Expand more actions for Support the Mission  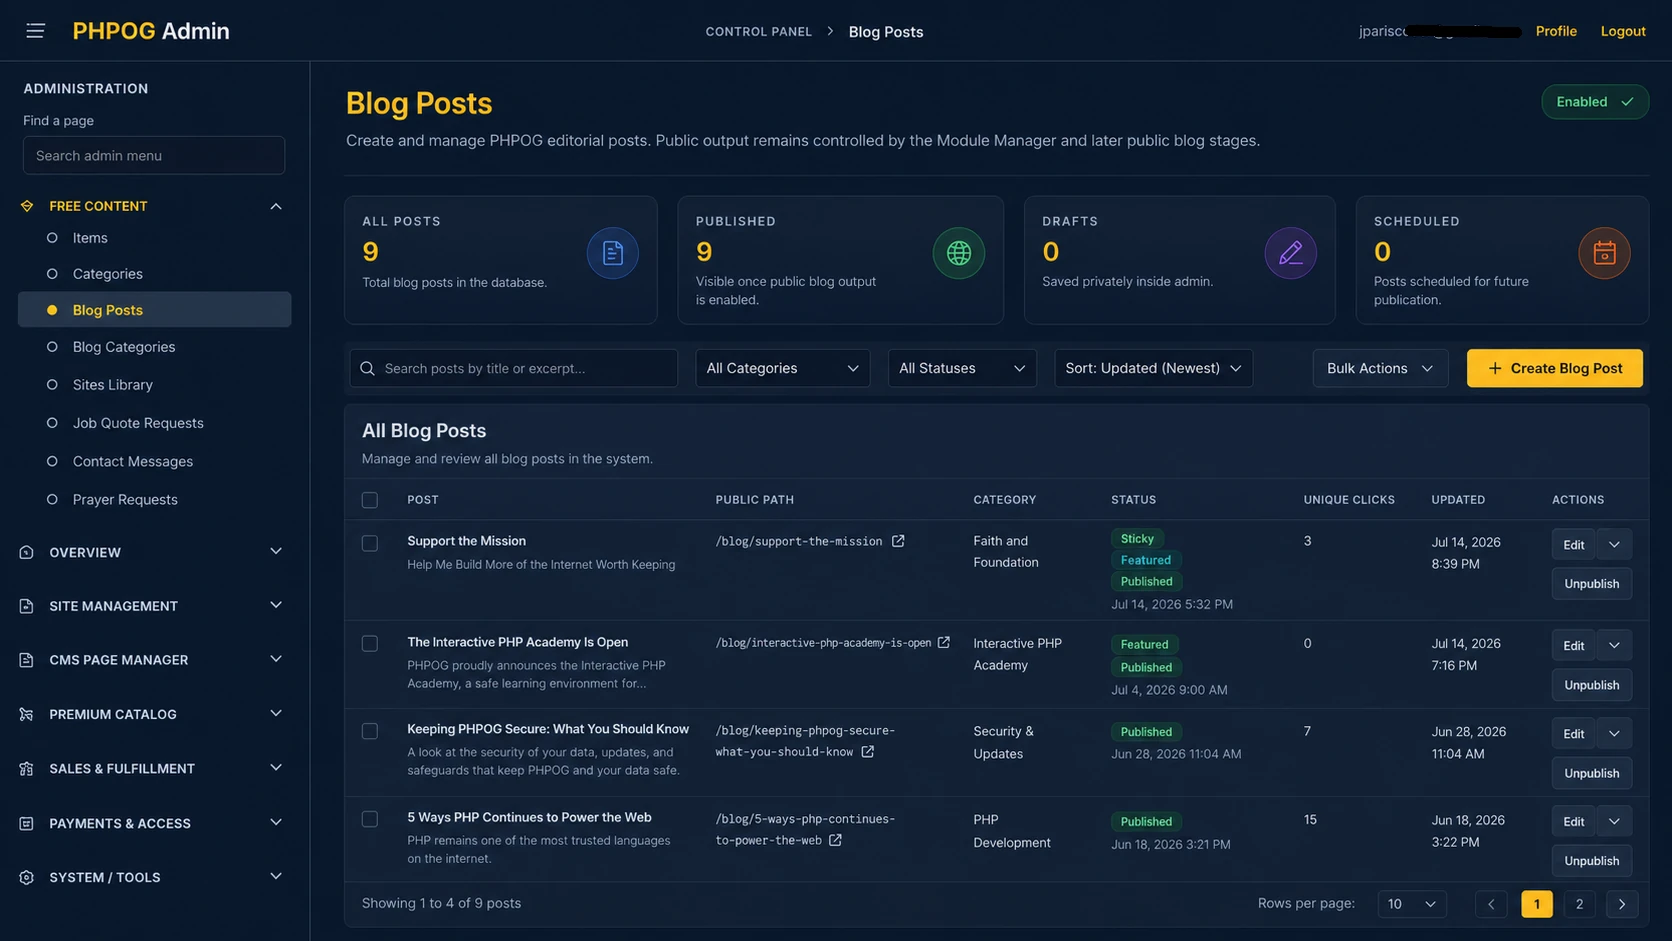point(1614,544)
